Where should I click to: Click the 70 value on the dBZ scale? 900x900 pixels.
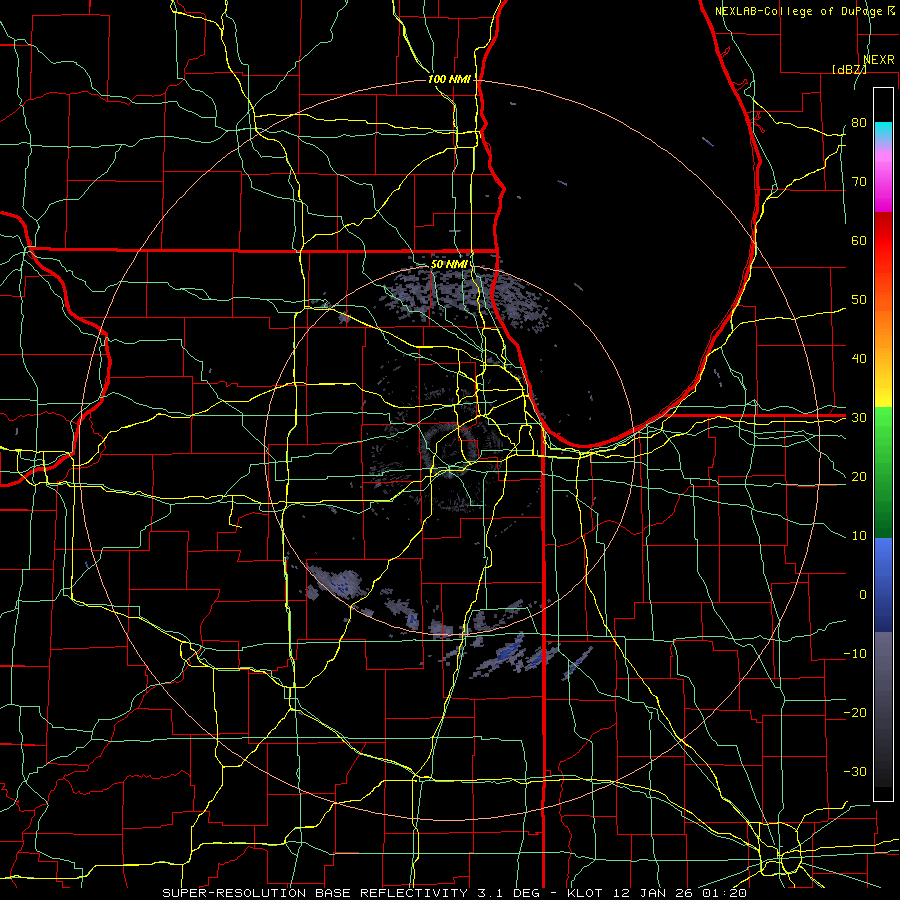859,182
